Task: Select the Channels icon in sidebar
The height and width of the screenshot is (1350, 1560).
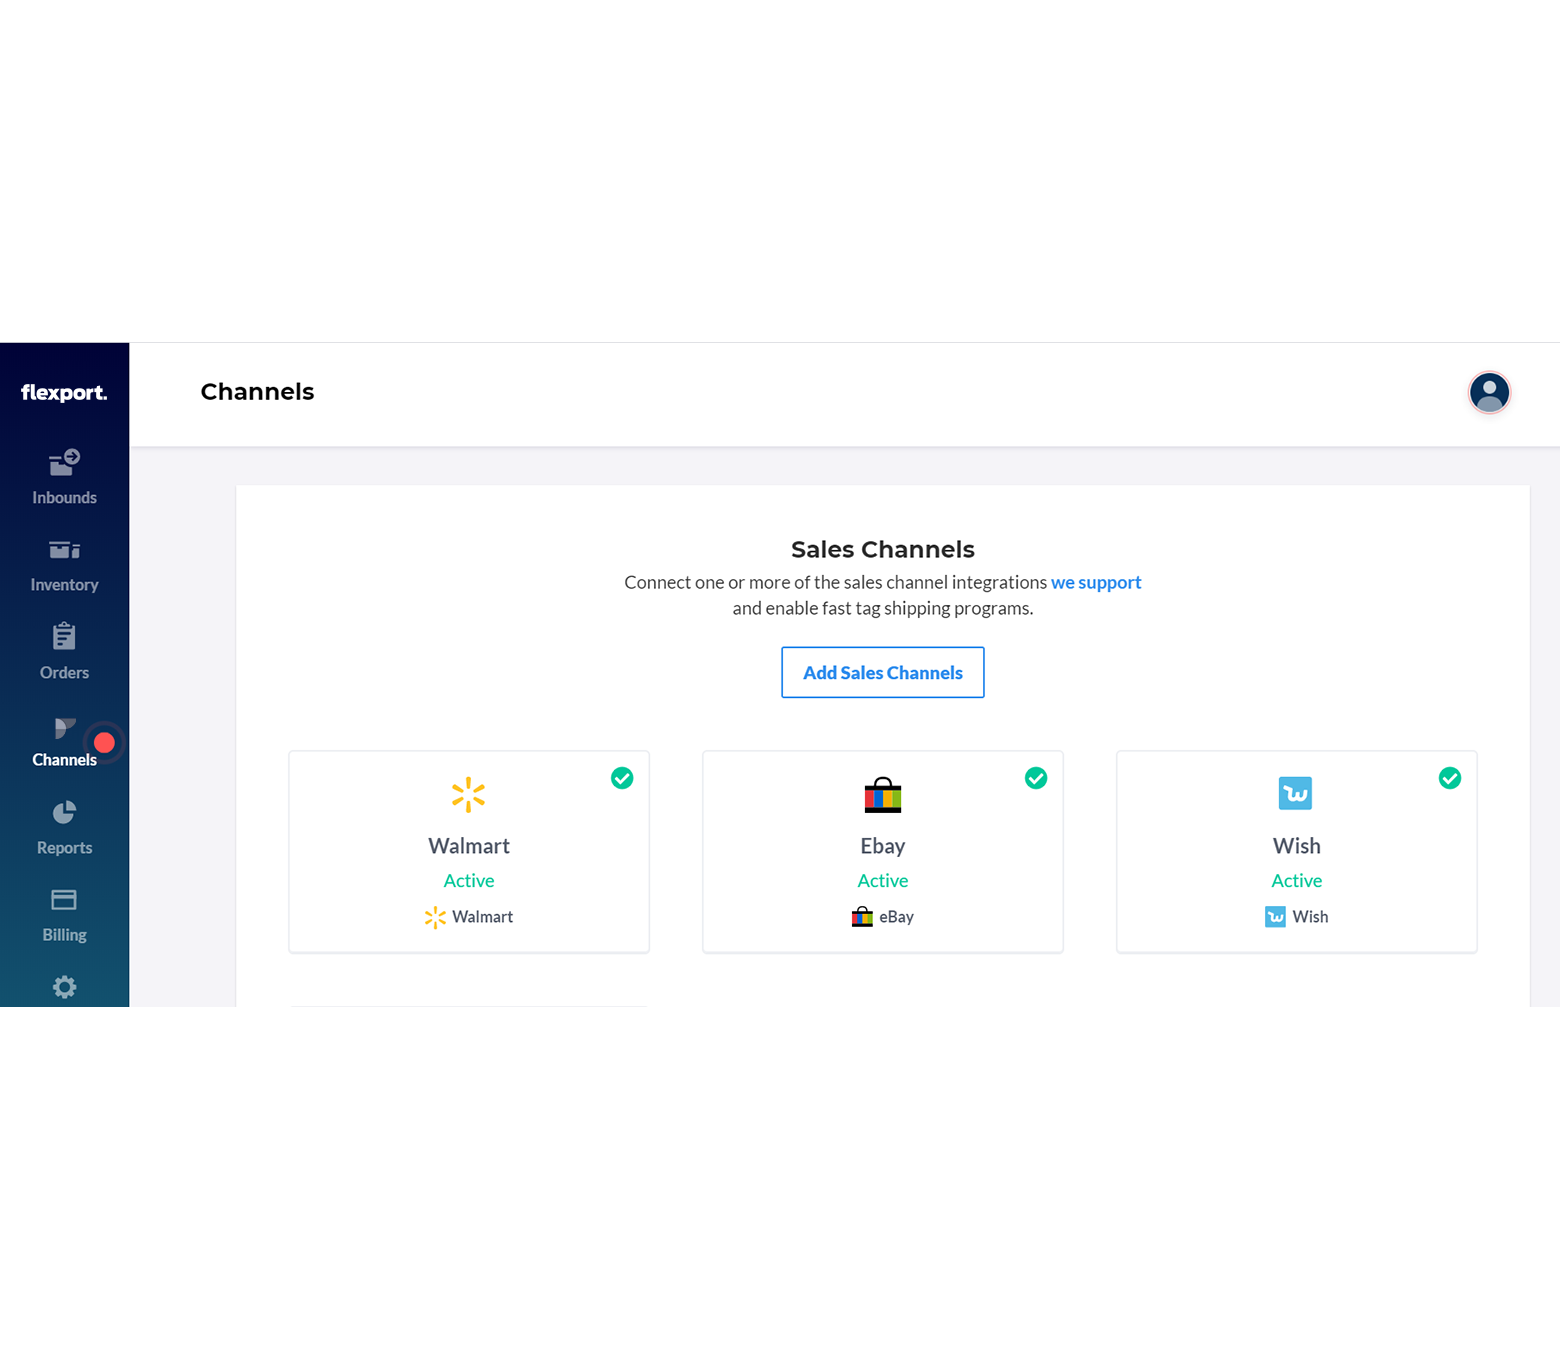Action: coord(65,728)
